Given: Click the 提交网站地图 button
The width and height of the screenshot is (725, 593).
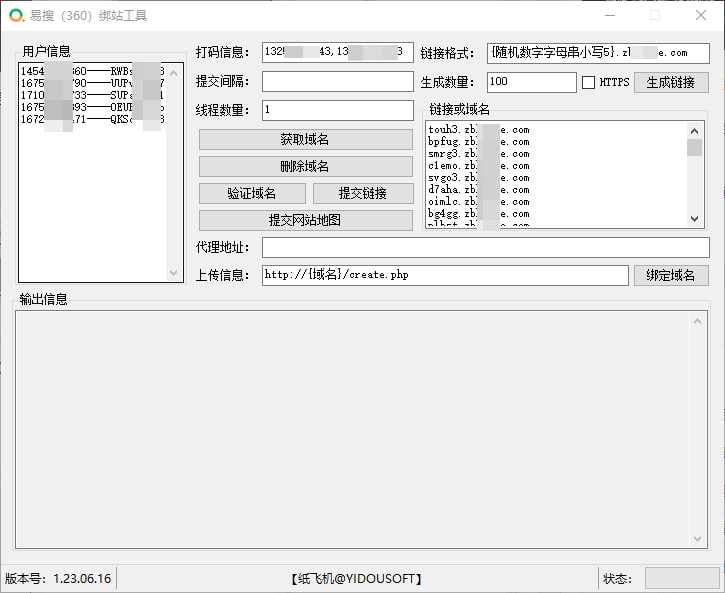Looking at the screenshot, I should (306, 220).
